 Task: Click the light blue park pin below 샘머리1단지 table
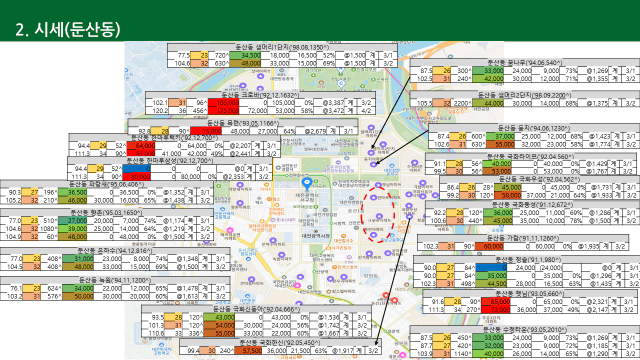tap(341, 84)
